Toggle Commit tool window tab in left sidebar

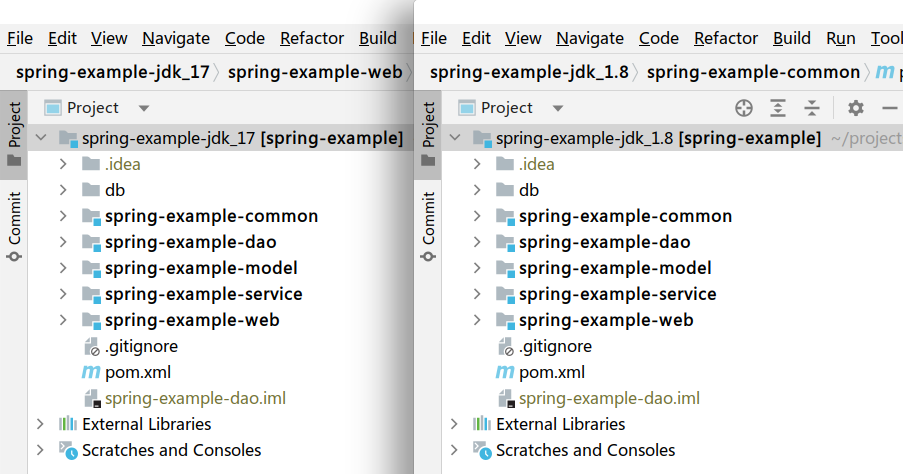(x=14, y=226)
